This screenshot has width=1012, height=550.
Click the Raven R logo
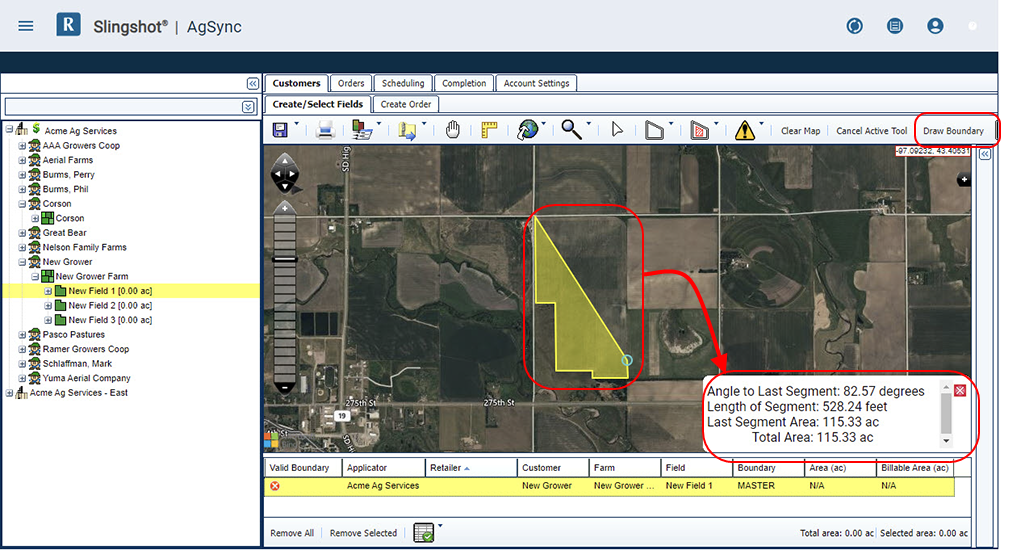coord(68,25)
